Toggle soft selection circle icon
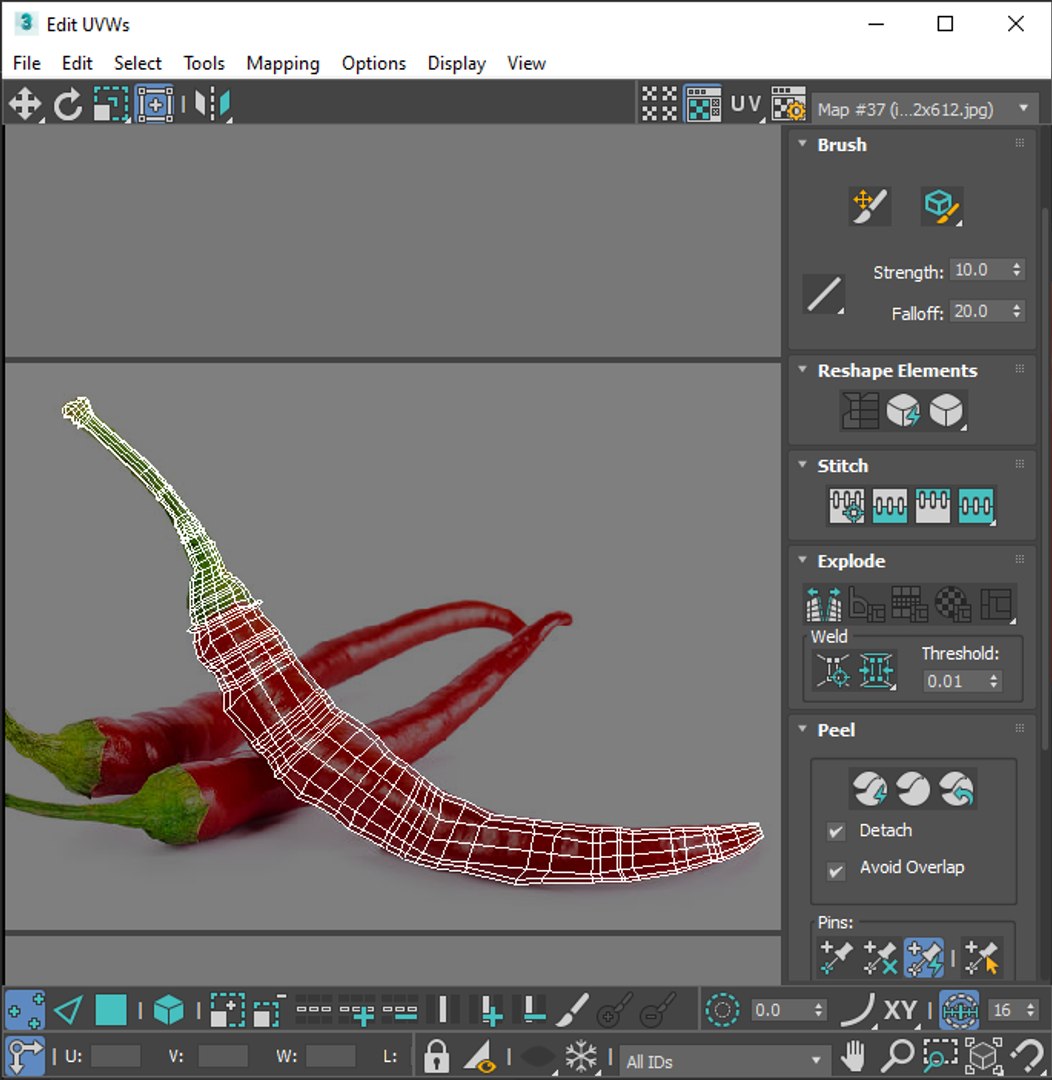This screenshot has width=1052, height=1080. click(x=722, y=1010)
